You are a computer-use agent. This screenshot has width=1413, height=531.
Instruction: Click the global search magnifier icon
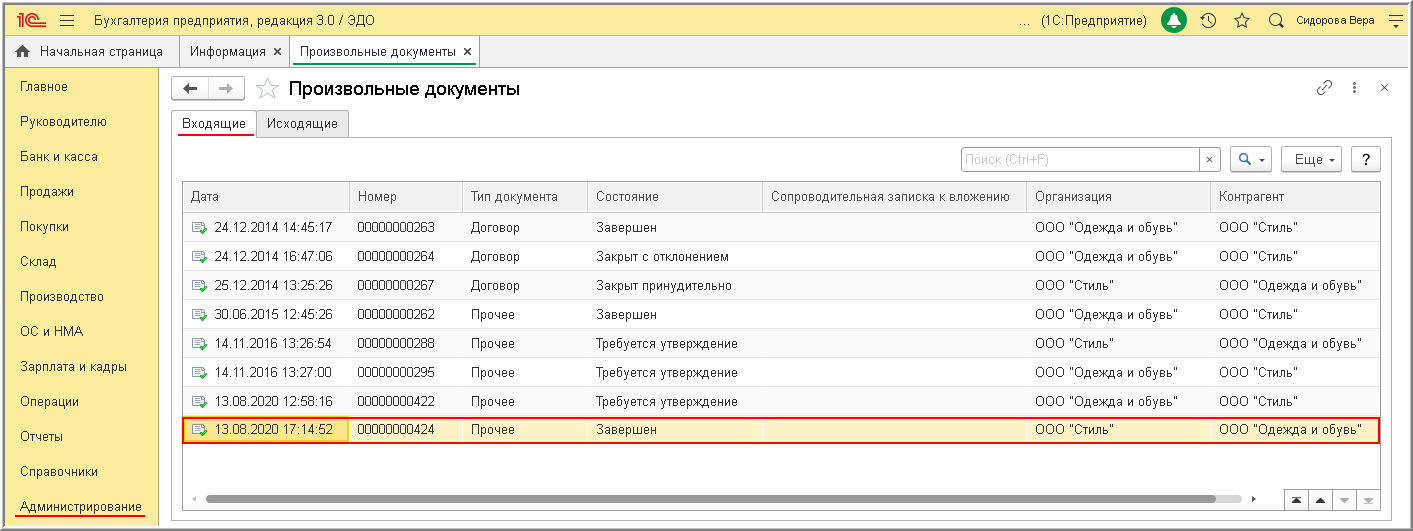pyautogui.click(x=1275, y=20)
